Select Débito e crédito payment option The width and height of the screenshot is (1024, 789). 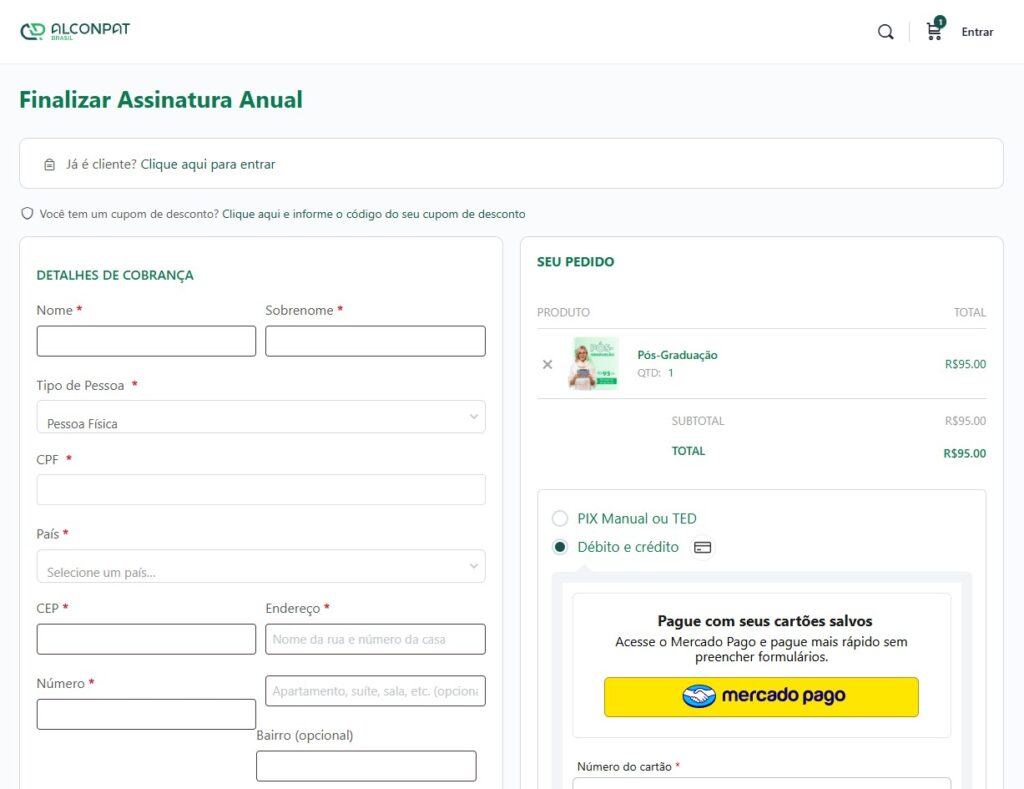coord(560,547)
